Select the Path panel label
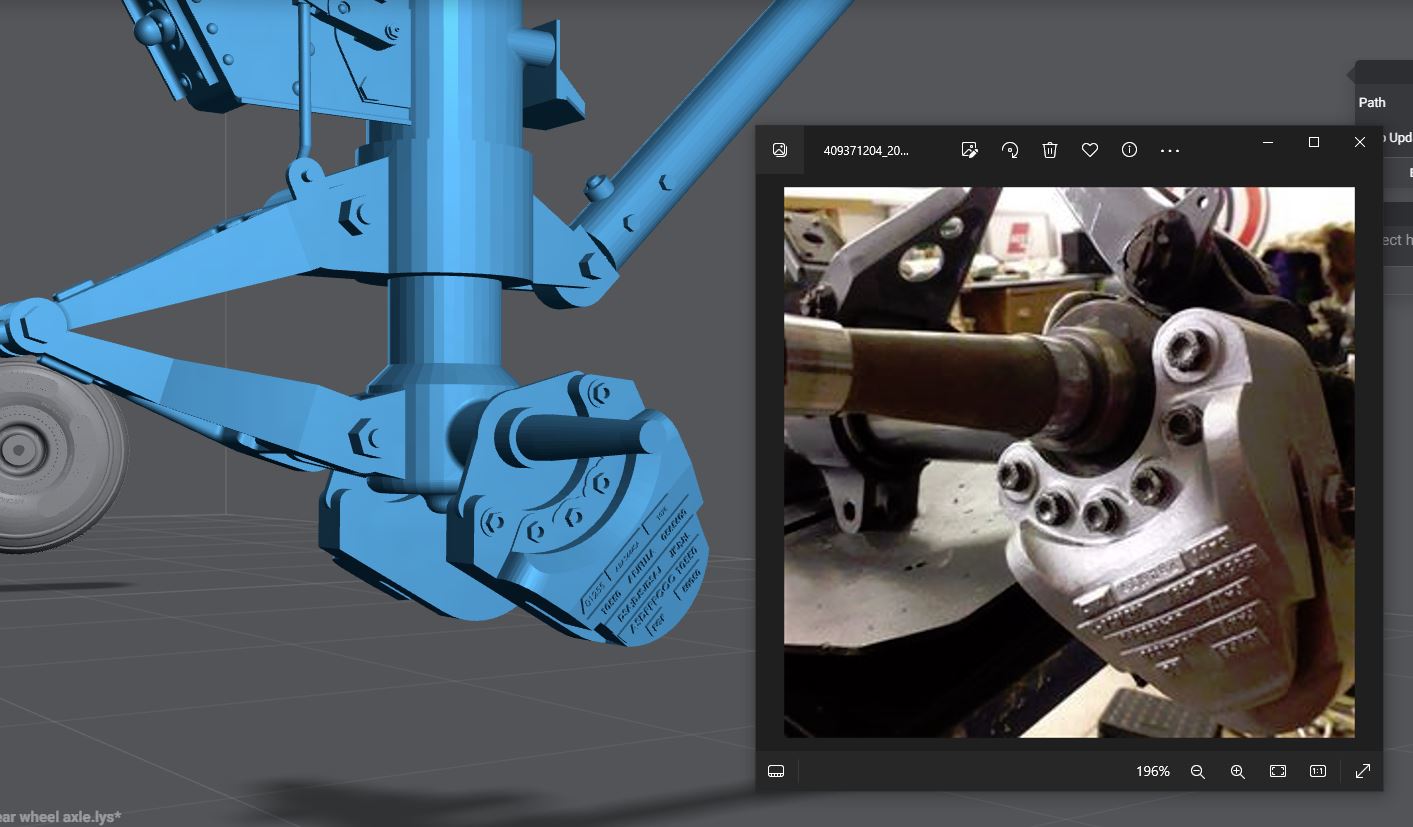The image size is (1413, 827). tap(1372, 102)
